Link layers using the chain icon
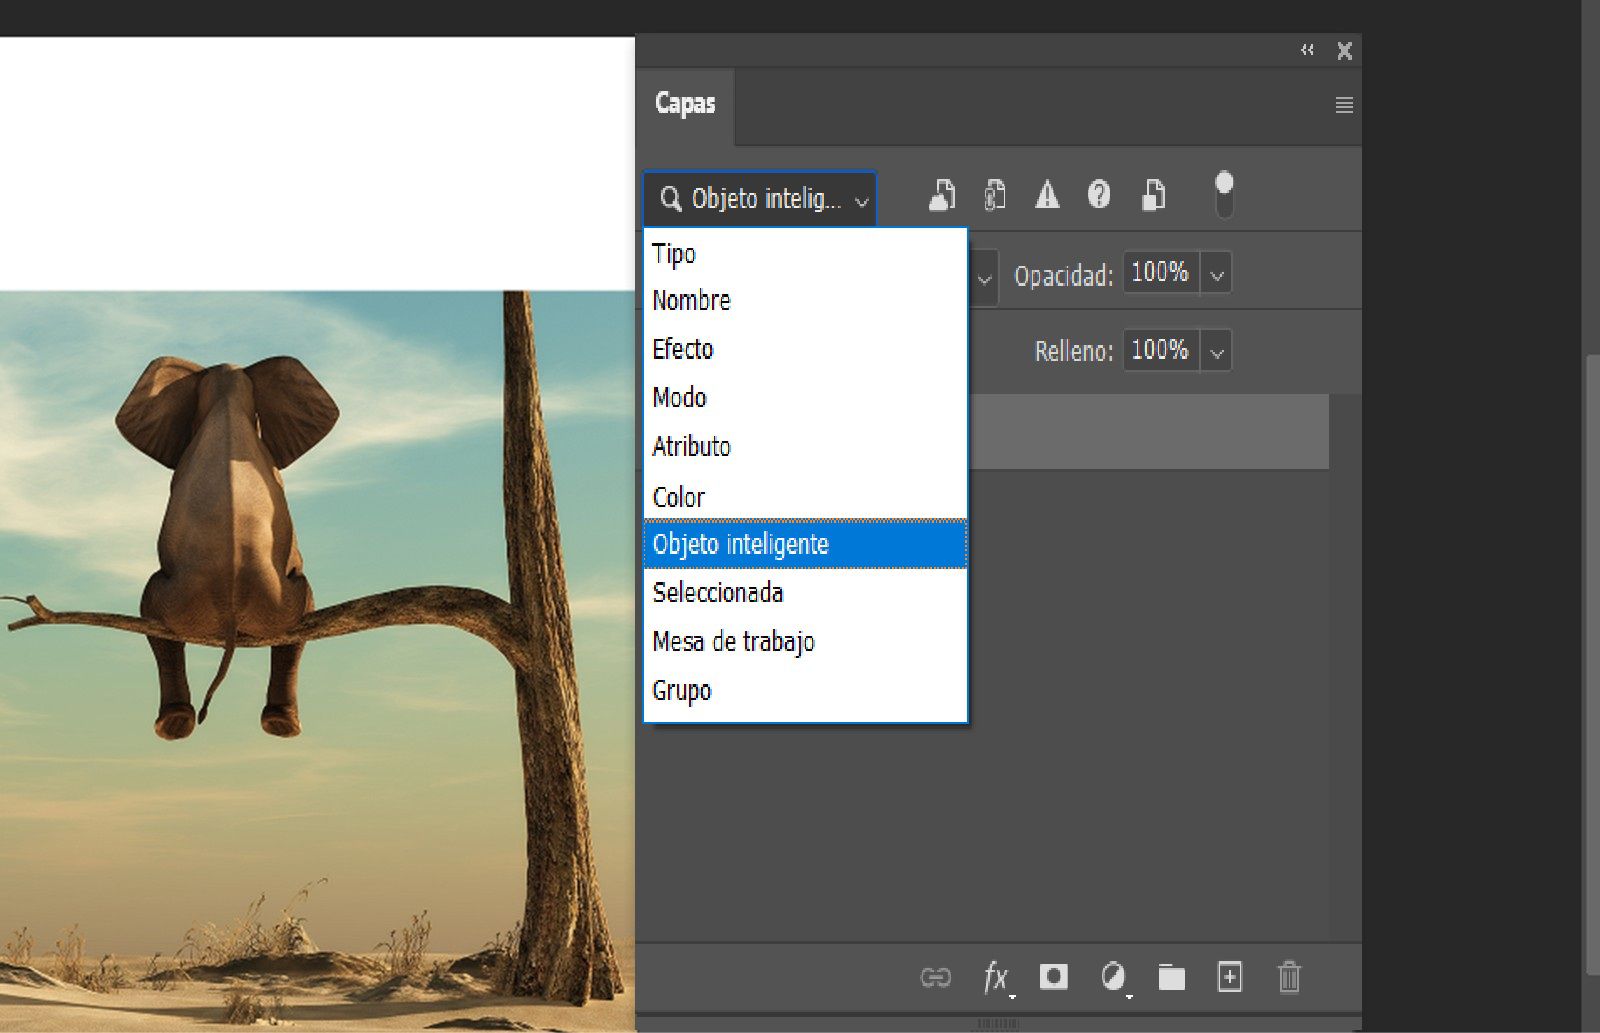Image resolution: width=1600 pixels, height=1033 pixels. click(937, 978)
